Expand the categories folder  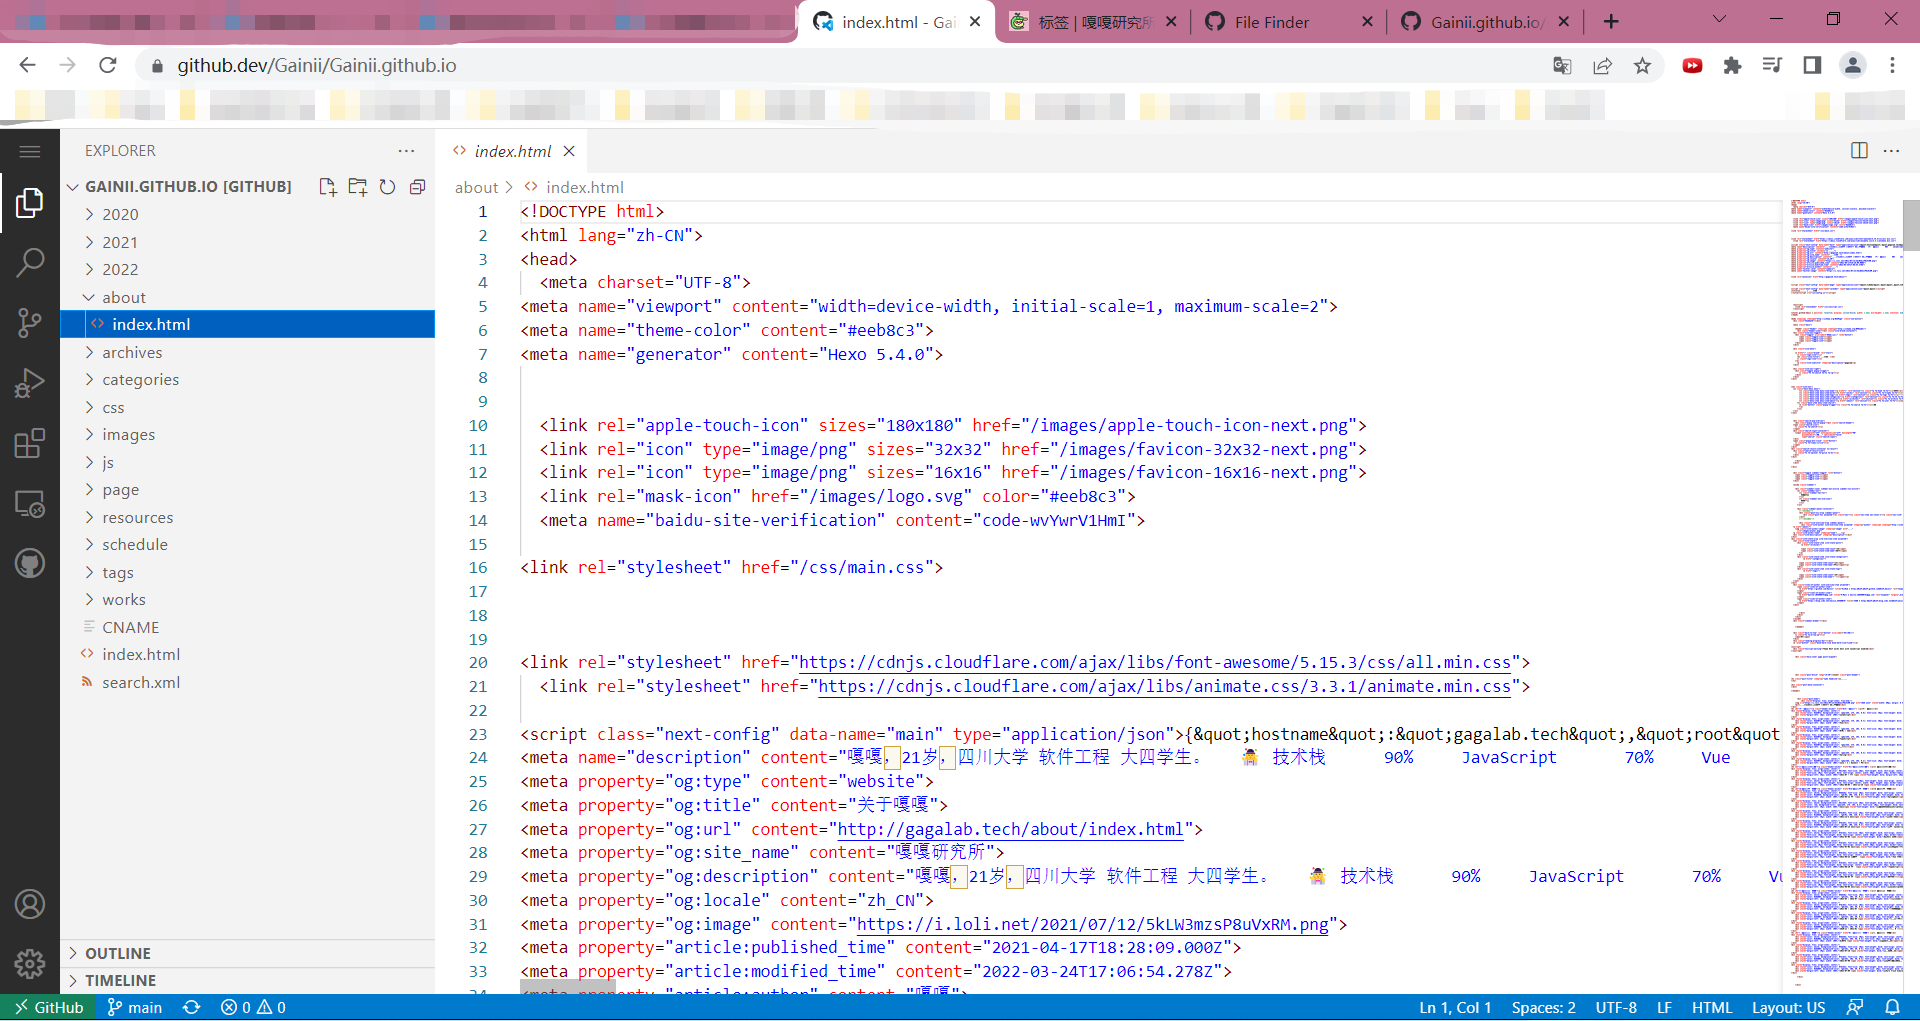click(247, 379)
